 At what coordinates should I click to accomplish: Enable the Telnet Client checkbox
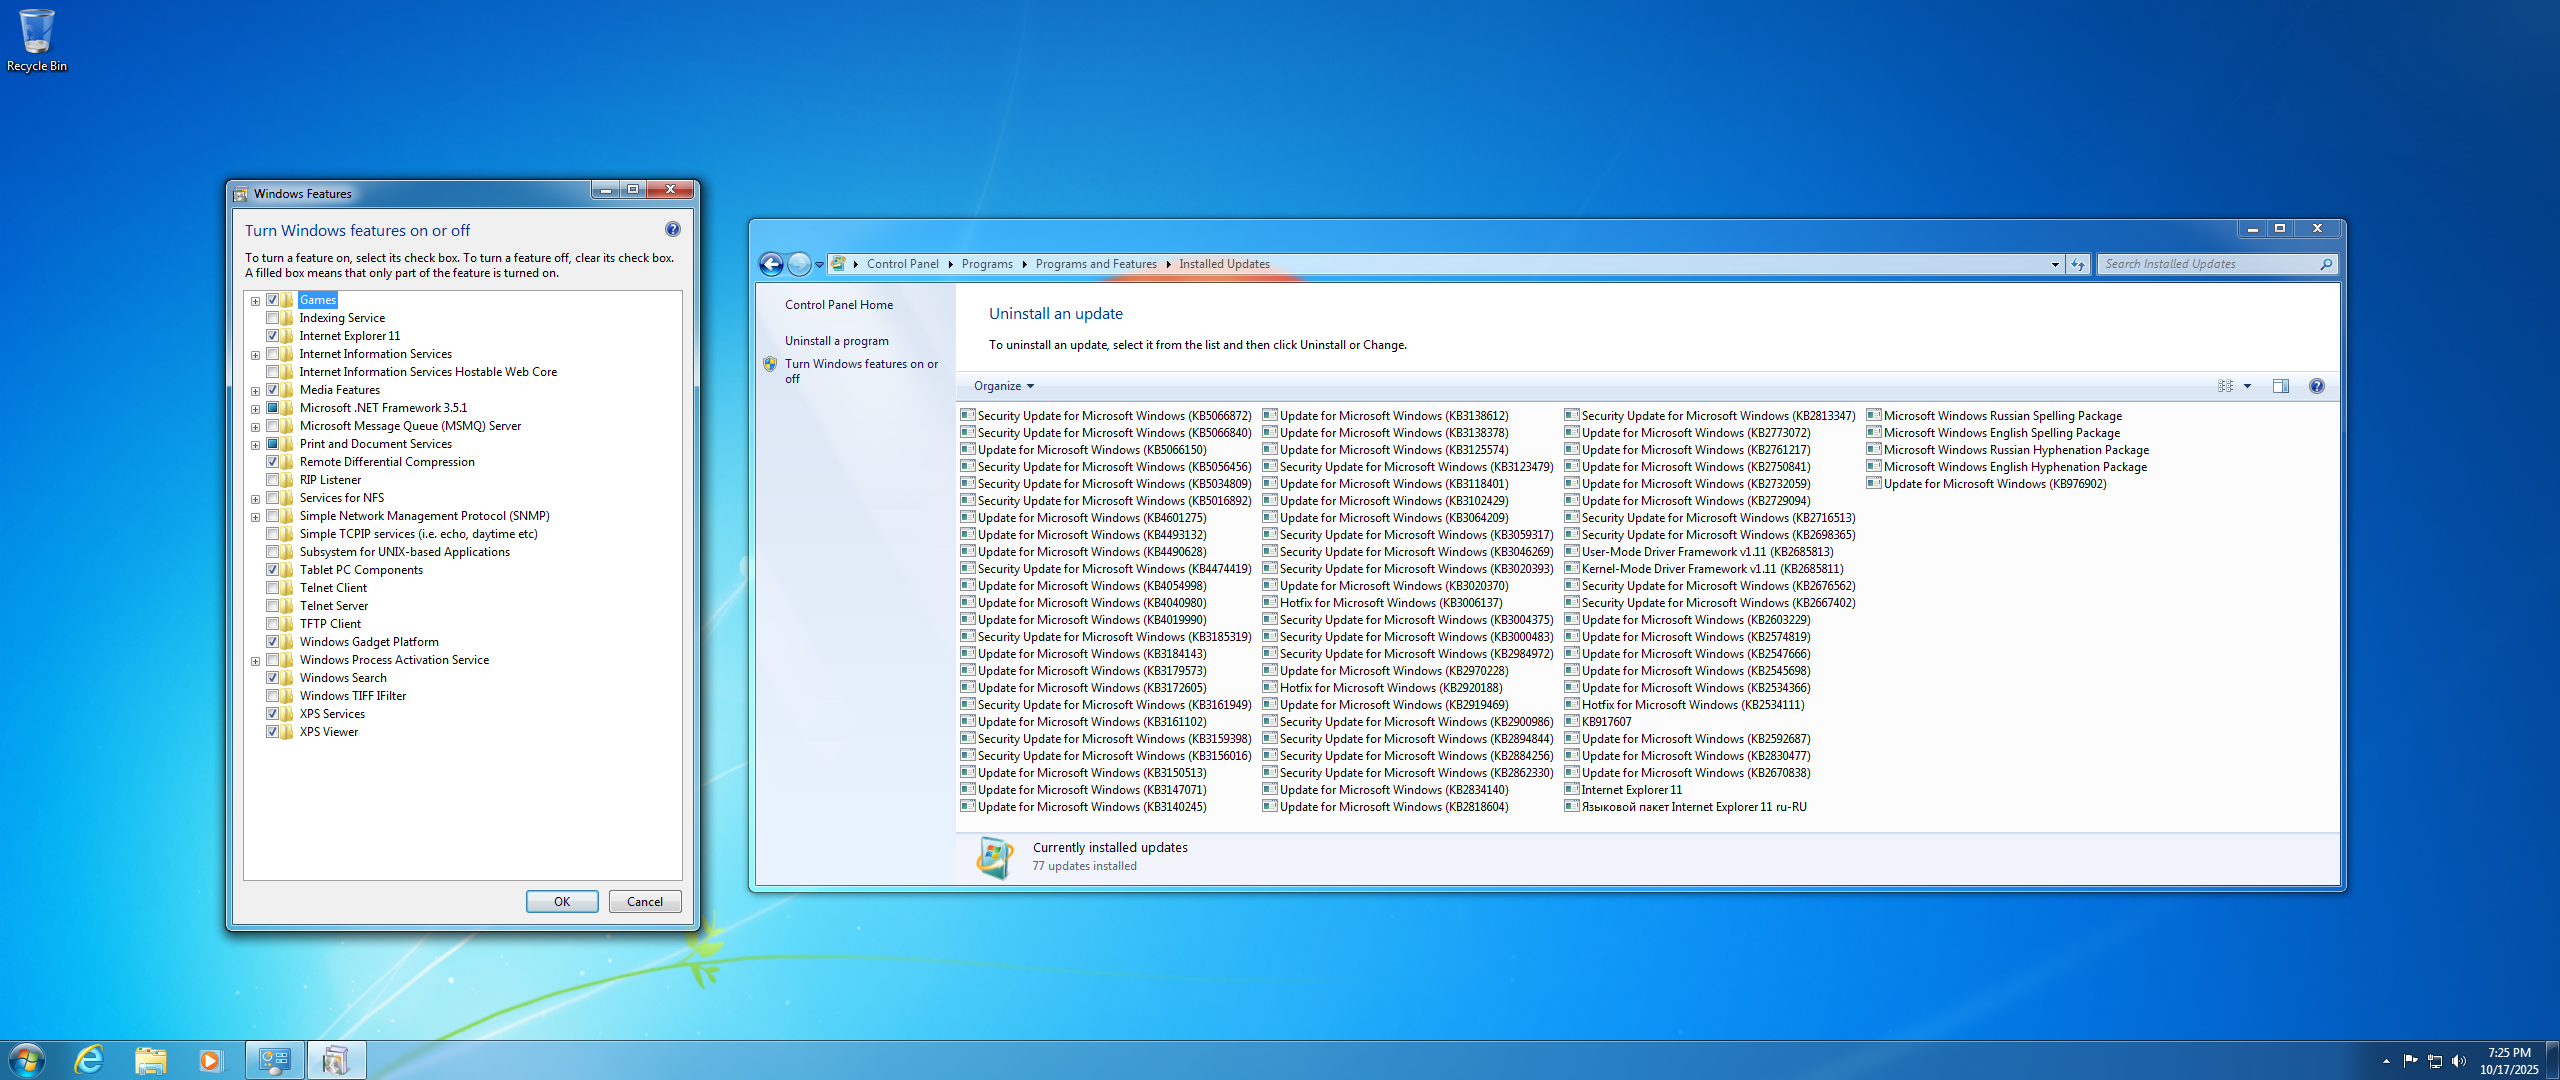(272, 588)
